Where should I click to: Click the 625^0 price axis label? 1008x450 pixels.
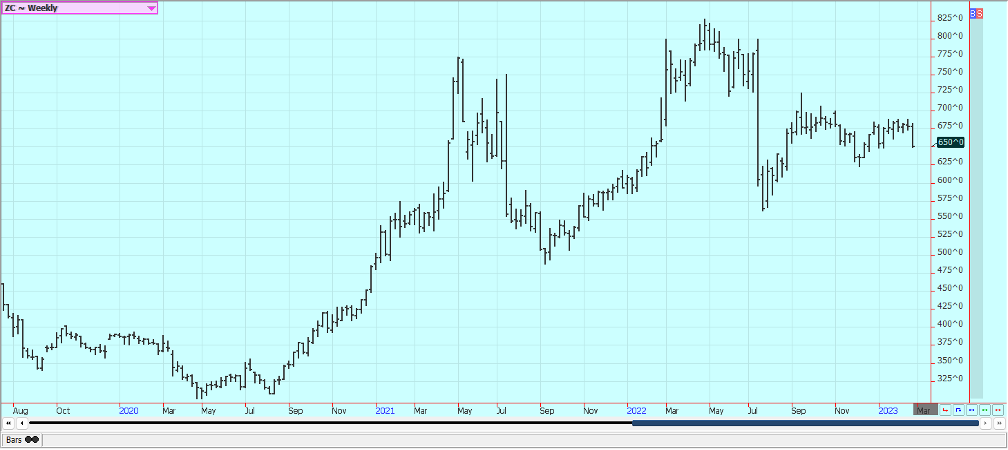[x=951, y=162]
